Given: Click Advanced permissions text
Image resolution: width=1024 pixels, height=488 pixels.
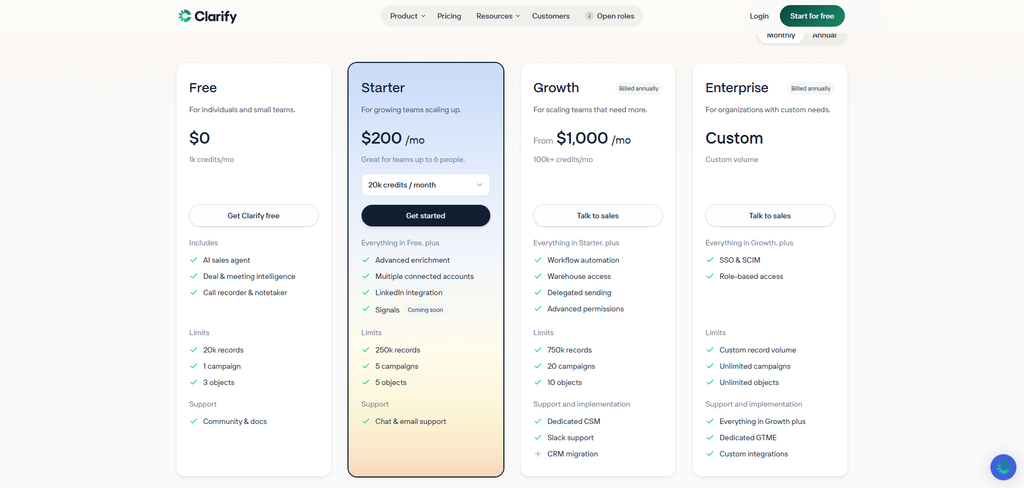Looking at the screenshot, I should tap(585, 309).
